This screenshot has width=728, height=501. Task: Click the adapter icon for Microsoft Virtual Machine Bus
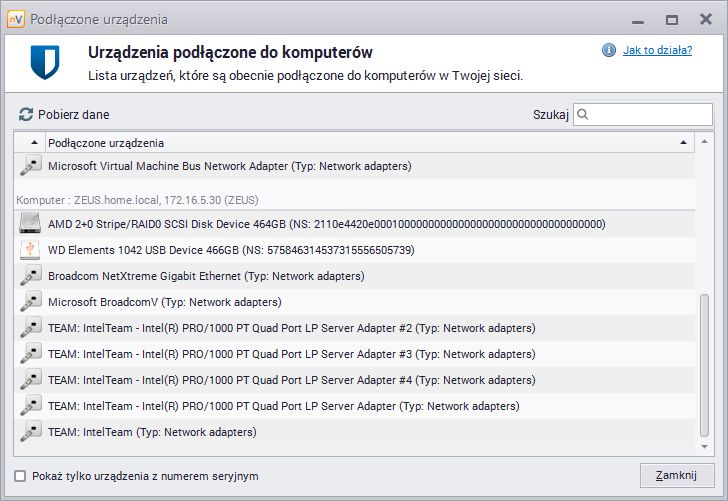pos(31,166)
